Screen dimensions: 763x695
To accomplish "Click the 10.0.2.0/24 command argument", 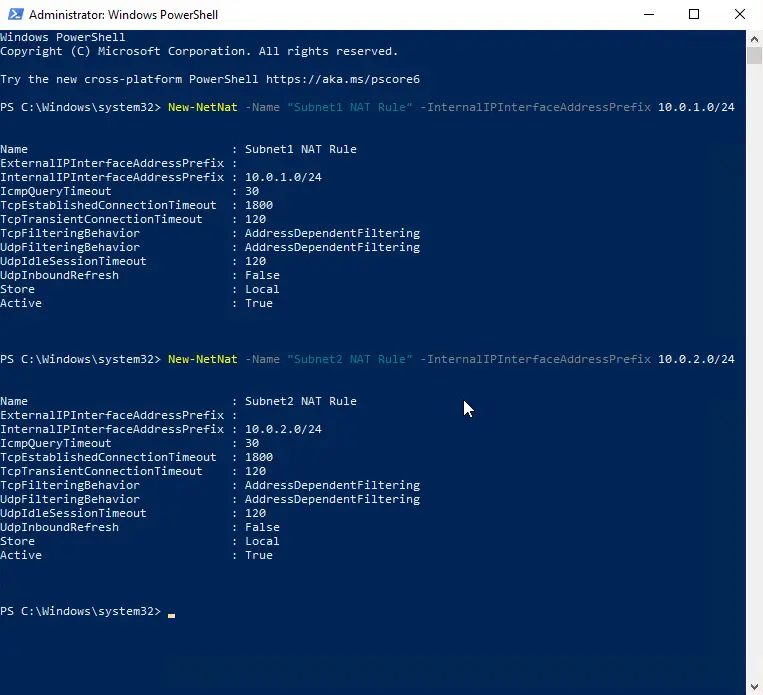I will coord(696,359).
